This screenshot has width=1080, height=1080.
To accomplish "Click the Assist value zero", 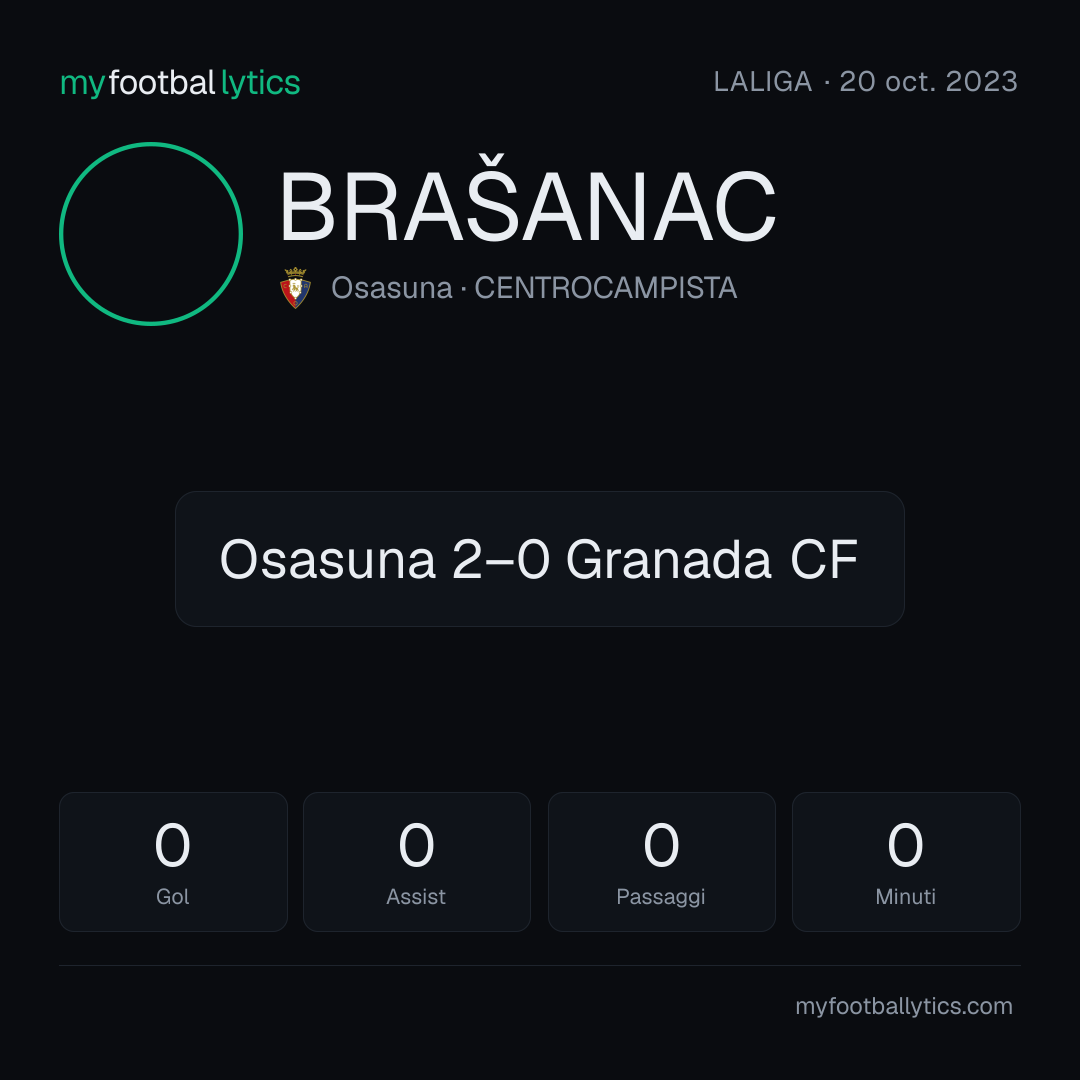I will [x=416, y=844].
